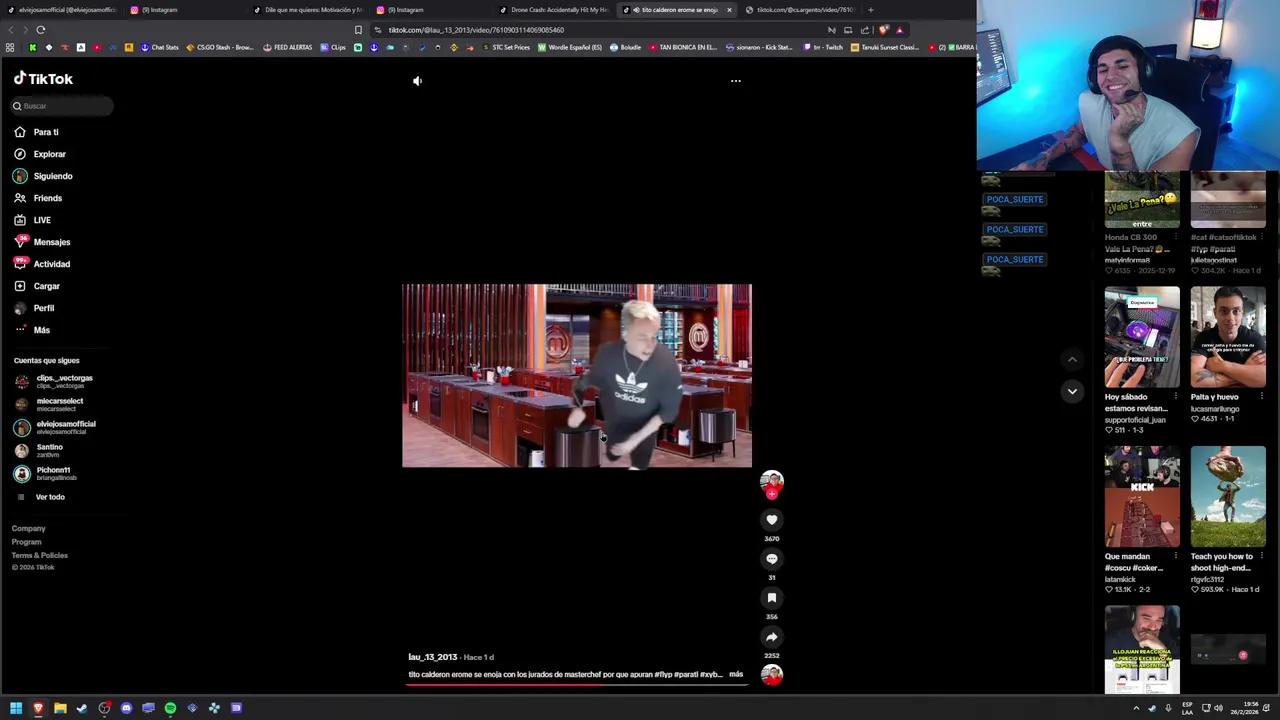Open the LIVE section
1280x720 pixels.
point(42,220)
